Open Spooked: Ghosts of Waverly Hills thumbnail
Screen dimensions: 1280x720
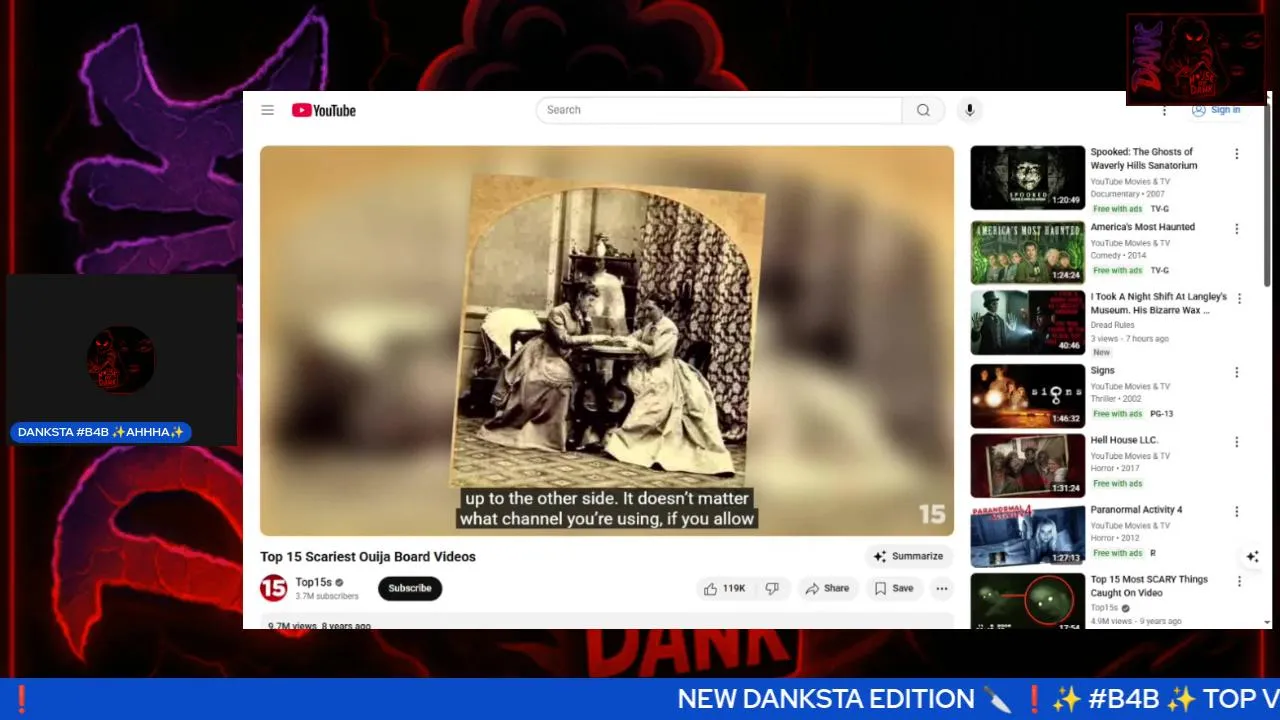(1027, 178)
